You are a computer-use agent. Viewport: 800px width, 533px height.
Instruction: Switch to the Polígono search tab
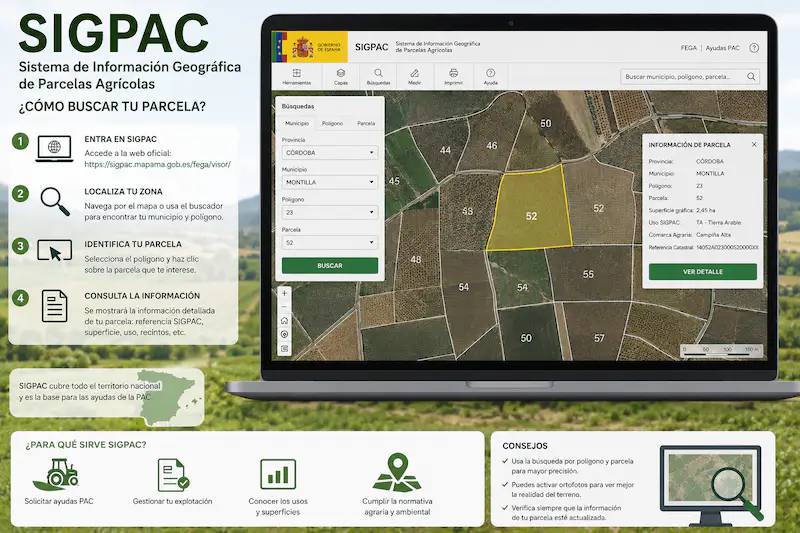[x=332, y=123]
